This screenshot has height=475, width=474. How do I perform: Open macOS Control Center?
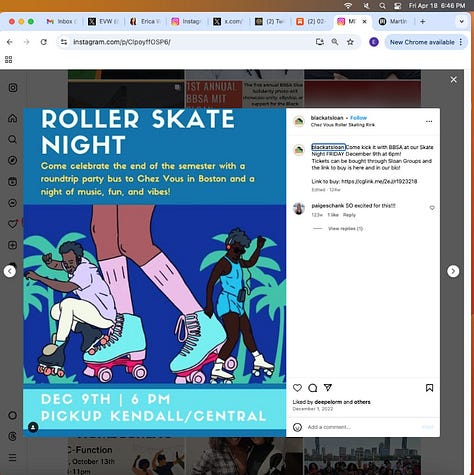click(x=397, y=6)
